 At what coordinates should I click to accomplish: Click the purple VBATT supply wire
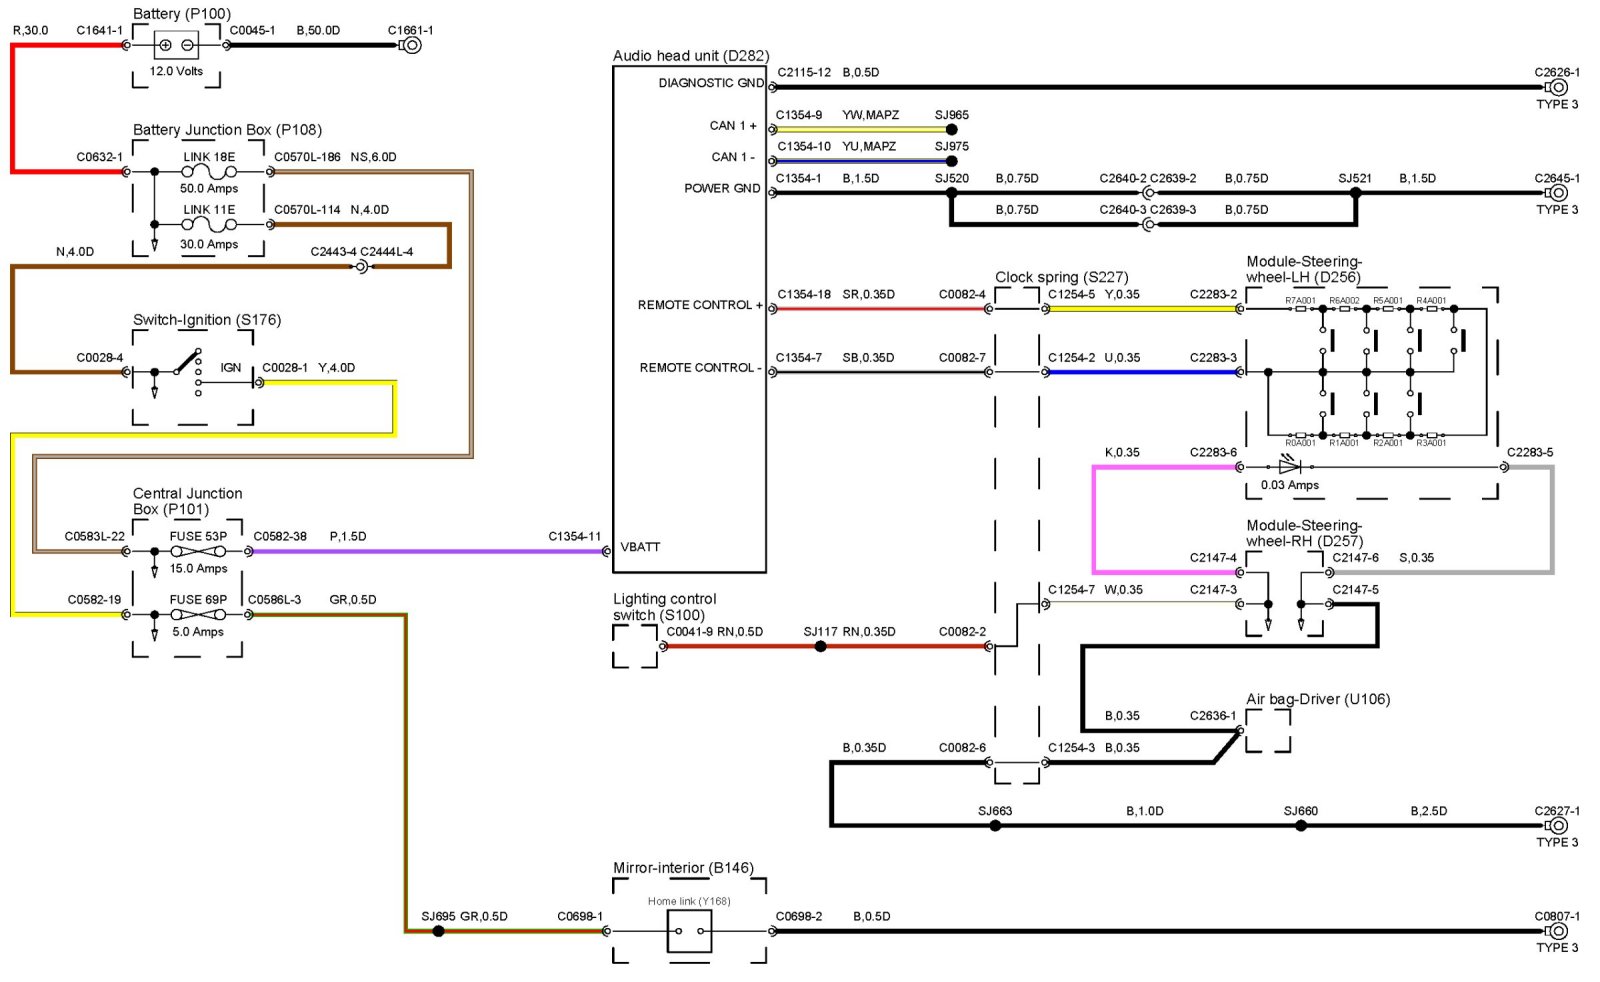pyautogui.click(x=430, y=551)
